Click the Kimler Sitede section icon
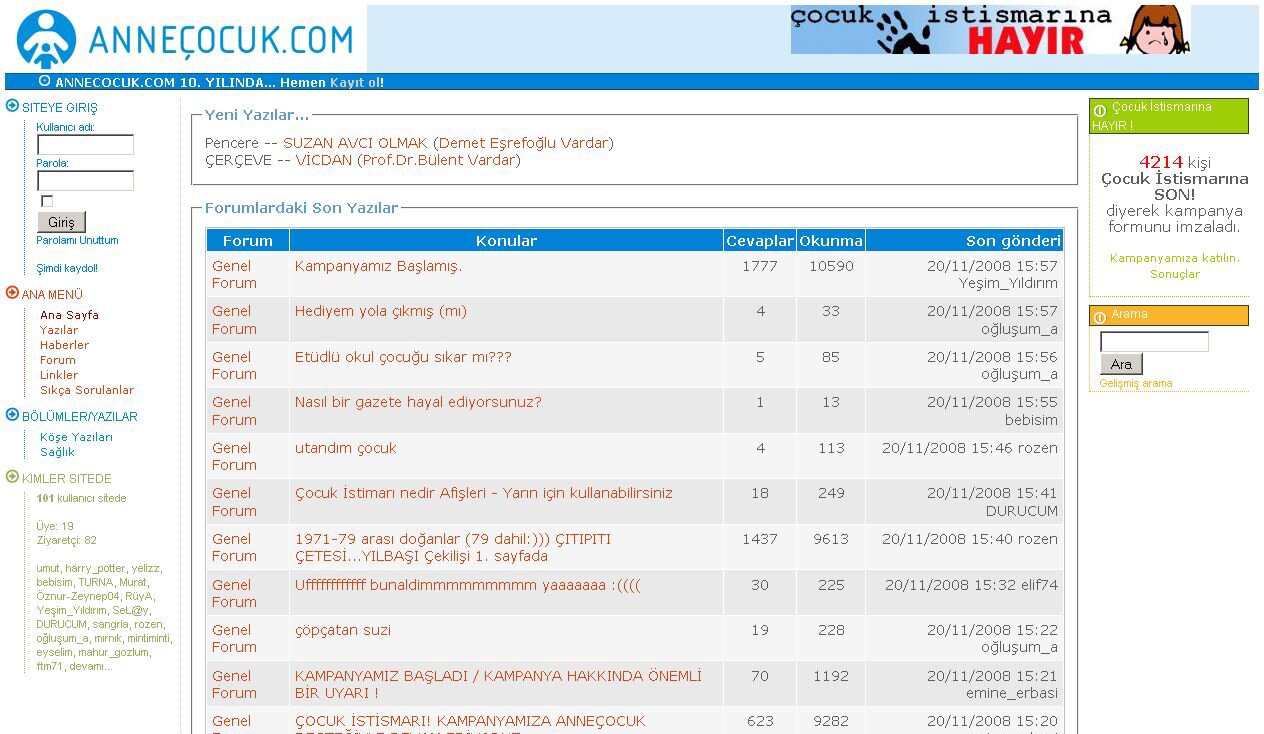Viewport: 1264px width, 734px height. click(12, 477)
